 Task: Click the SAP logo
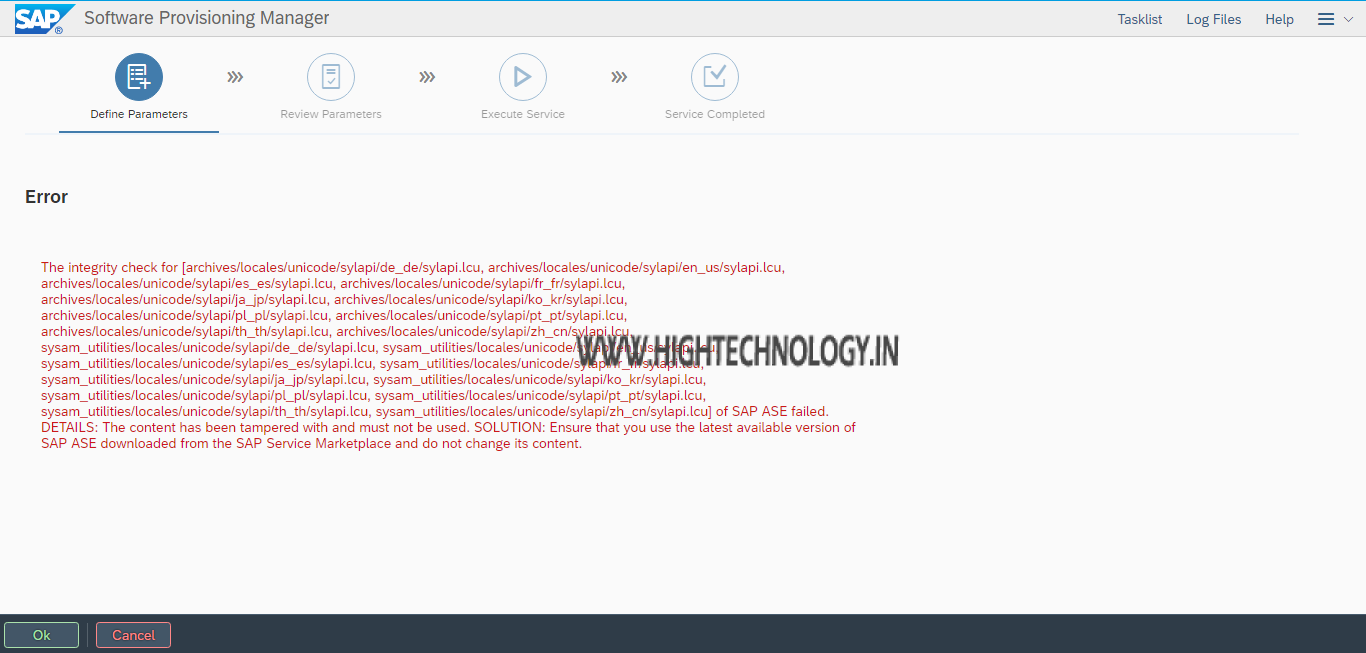pos(44,19)
